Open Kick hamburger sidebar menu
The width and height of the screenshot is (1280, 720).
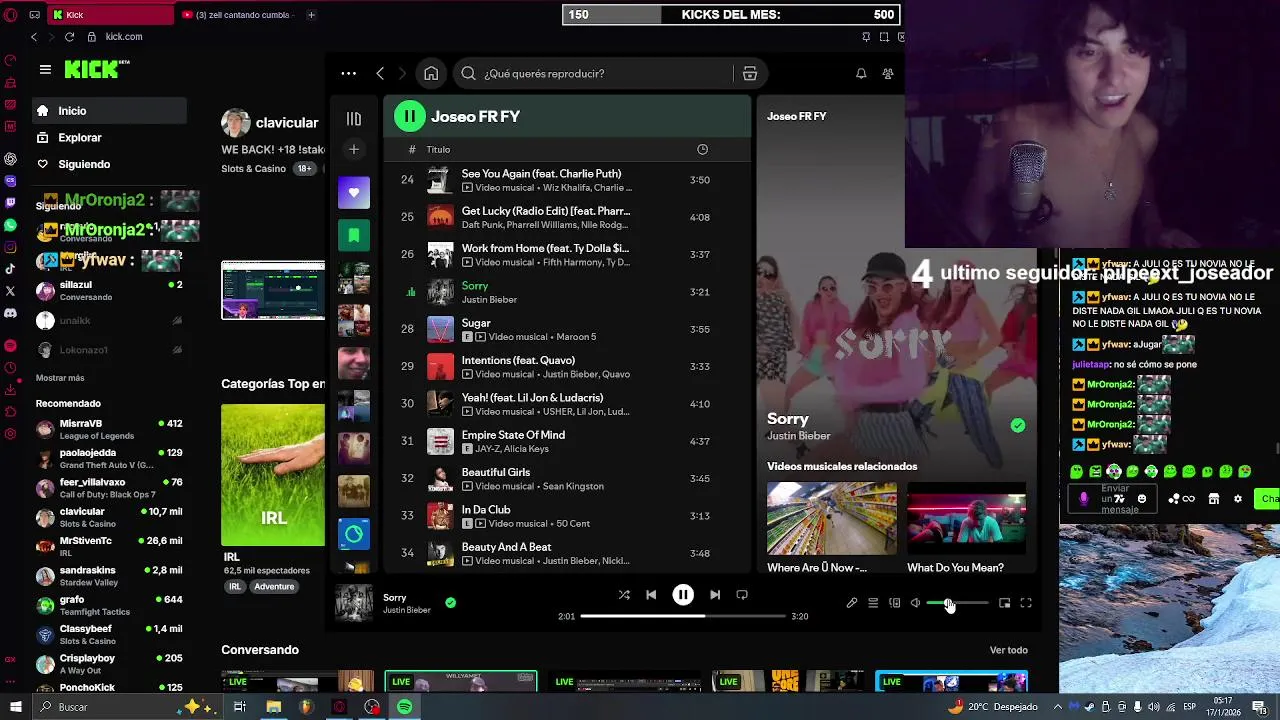click(45, 69)
